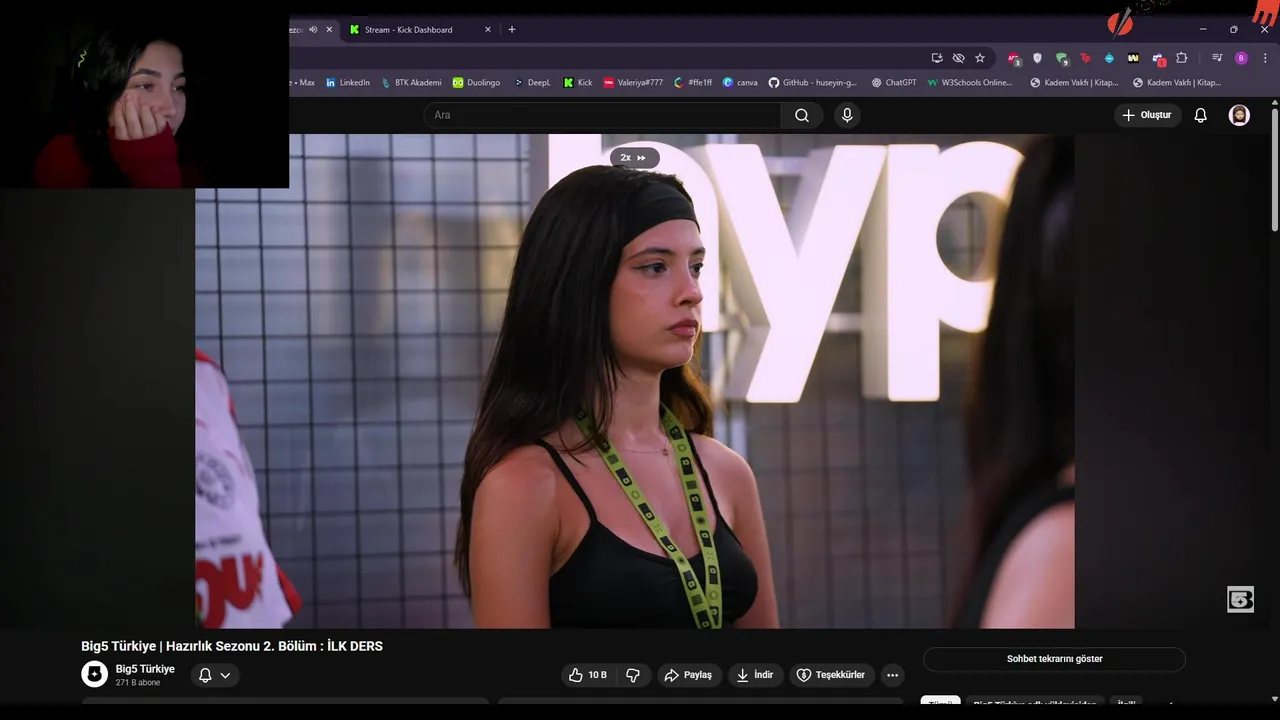
Task: Open a new browser tab
Action: (x=512, y=30)
